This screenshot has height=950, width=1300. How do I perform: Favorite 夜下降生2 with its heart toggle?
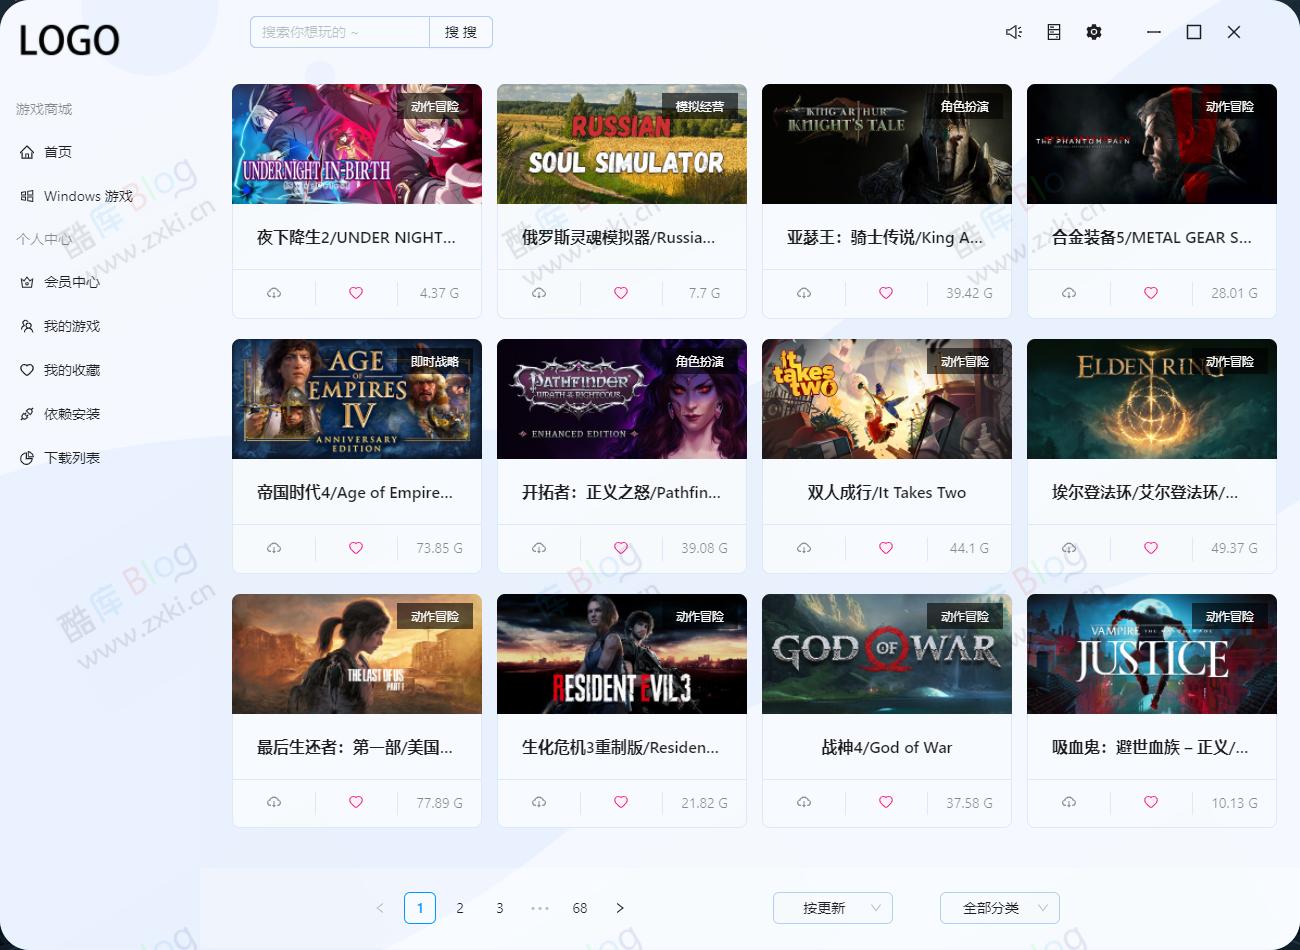coord(355,293)
